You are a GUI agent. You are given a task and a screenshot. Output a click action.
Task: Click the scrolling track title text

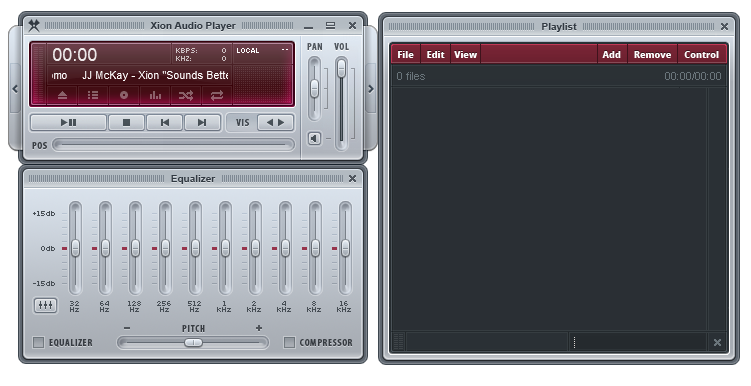coord(140,76)
